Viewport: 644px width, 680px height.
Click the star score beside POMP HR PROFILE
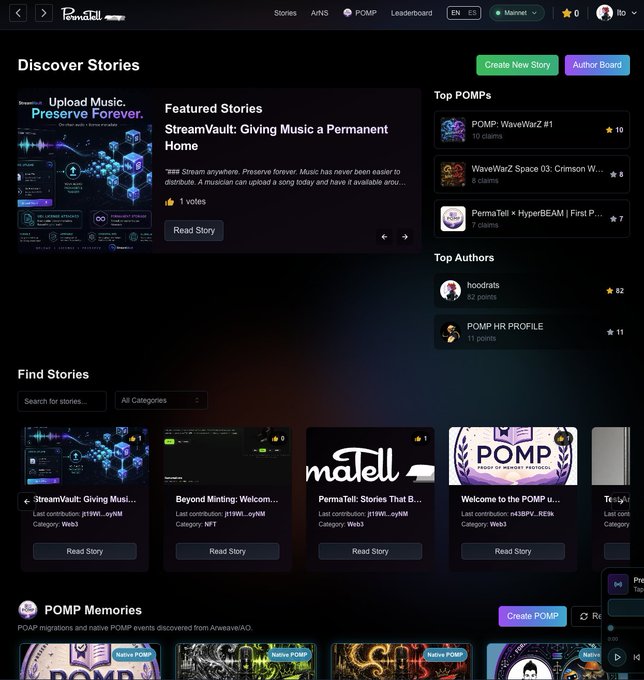pos(615,332)
